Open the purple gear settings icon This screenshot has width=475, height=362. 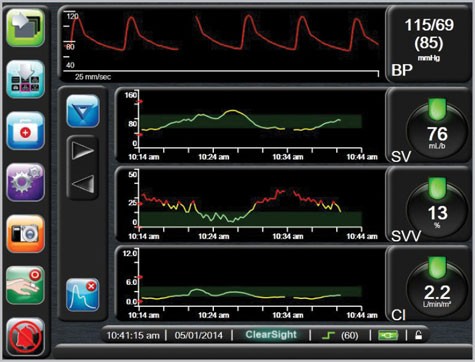[x=25, y=182]
